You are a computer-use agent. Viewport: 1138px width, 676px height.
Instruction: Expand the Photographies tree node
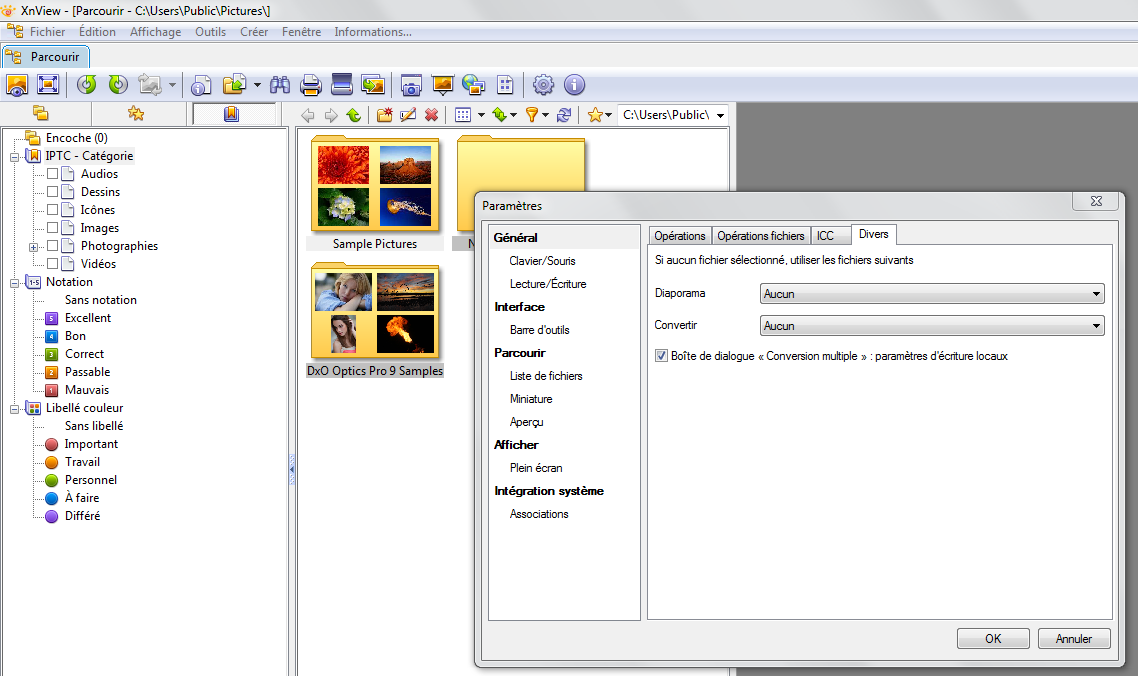point(34,247)
